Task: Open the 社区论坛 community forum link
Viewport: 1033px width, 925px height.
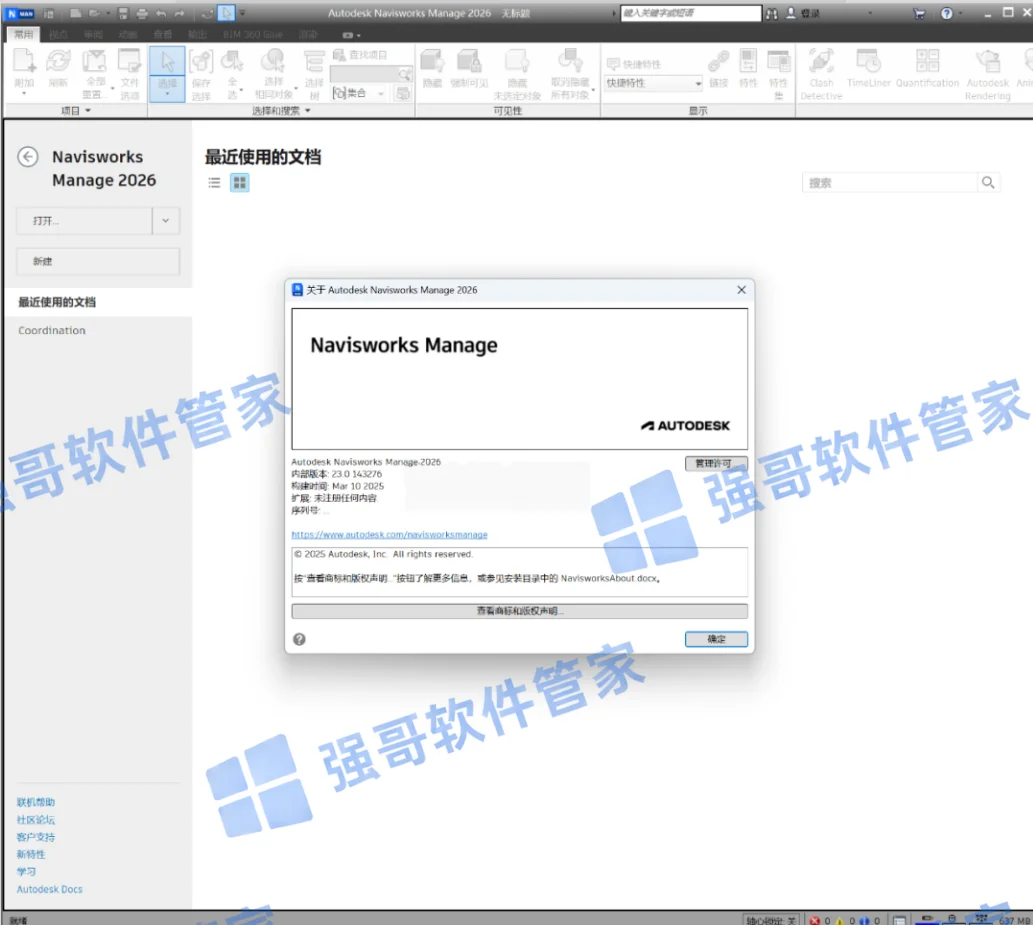Action: coord(36,820)
